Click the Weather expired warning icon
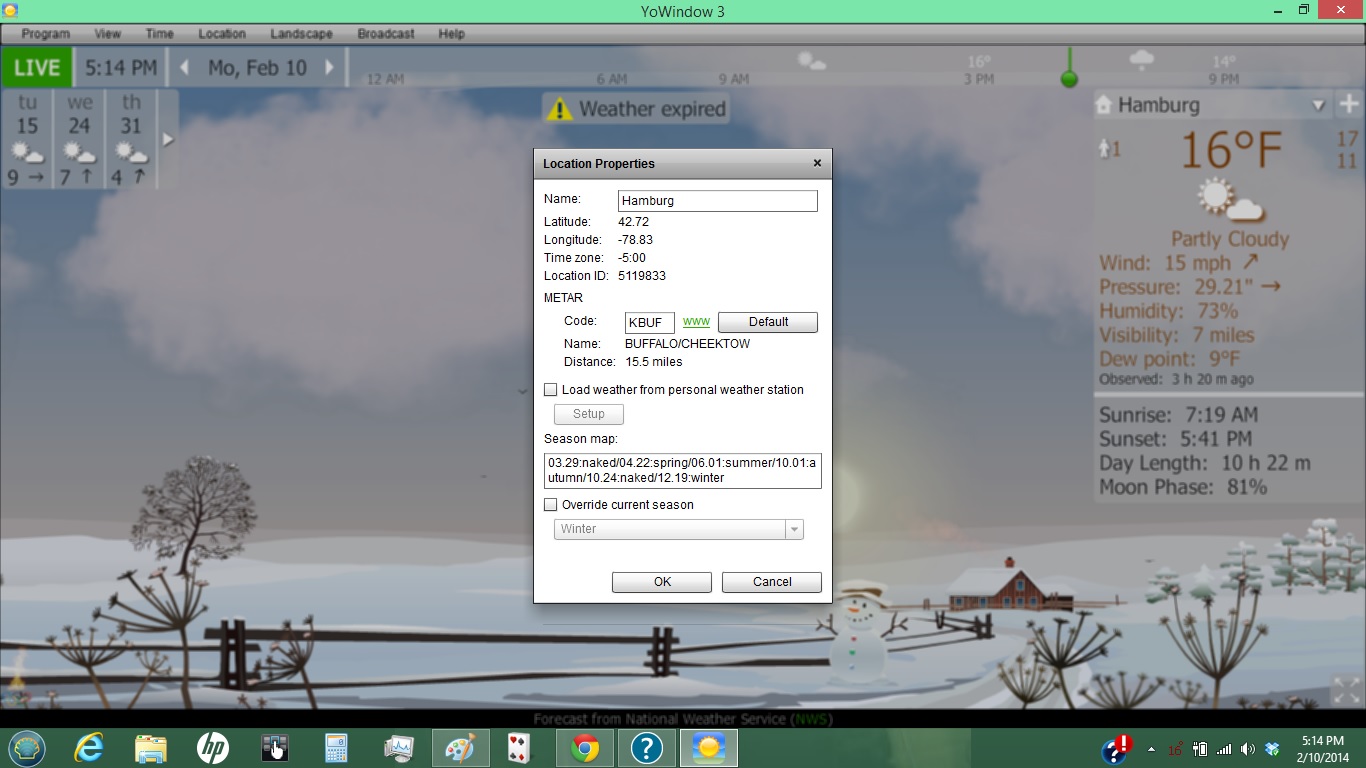The width and height of the screenshot is (1366, 768). [560, 109]
